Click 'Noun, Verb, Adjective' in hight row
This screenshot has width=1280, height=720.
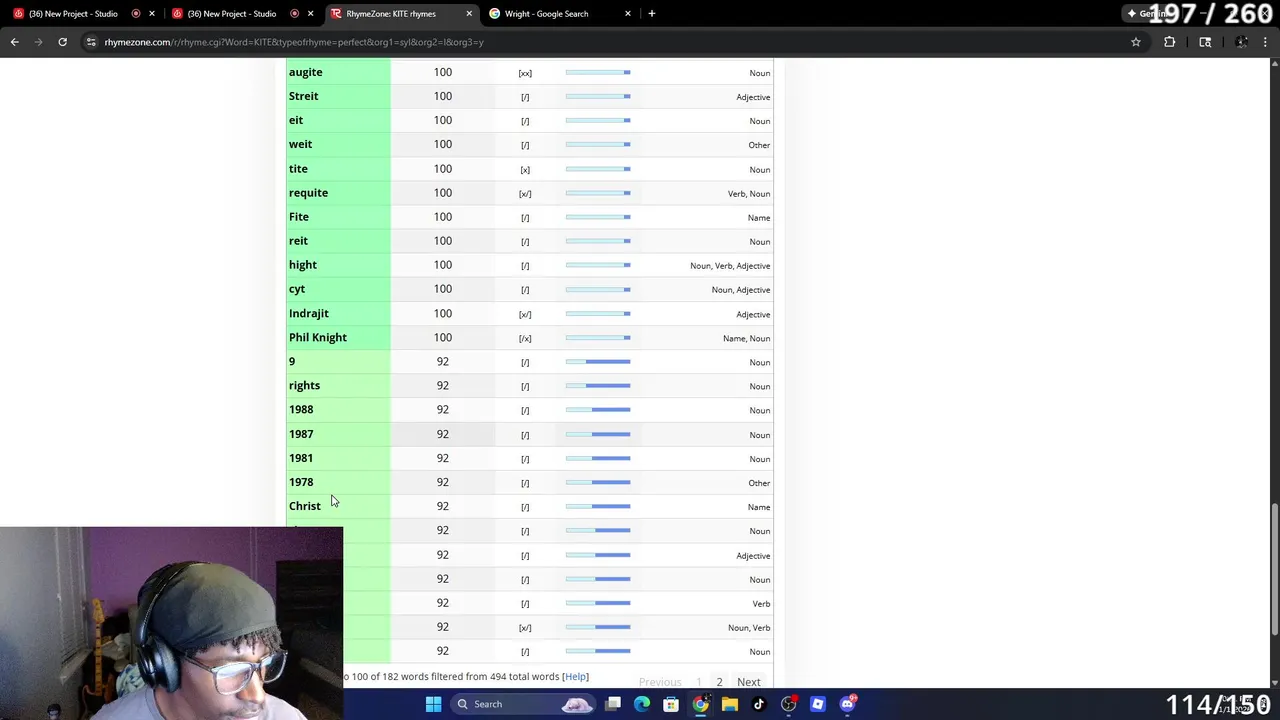[x=730, y=266]
